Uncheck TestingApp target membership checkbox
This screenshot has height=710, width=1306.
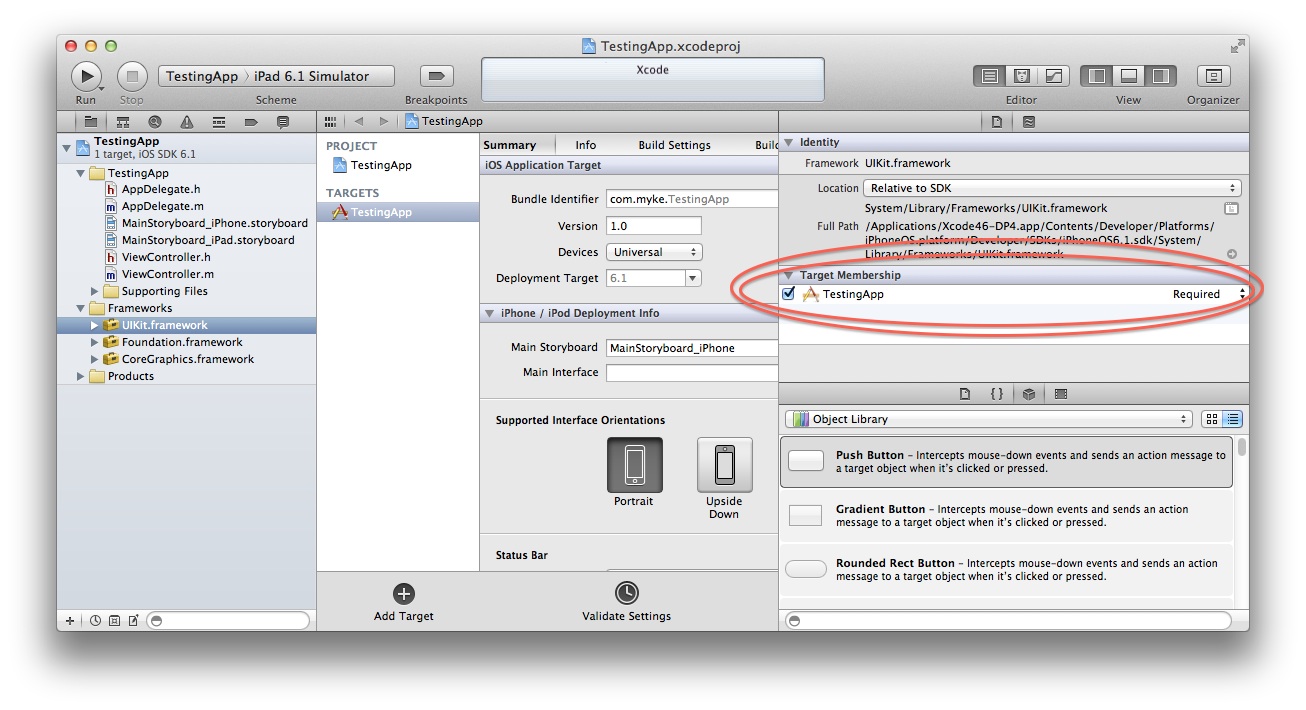click(x=789, y=294)
